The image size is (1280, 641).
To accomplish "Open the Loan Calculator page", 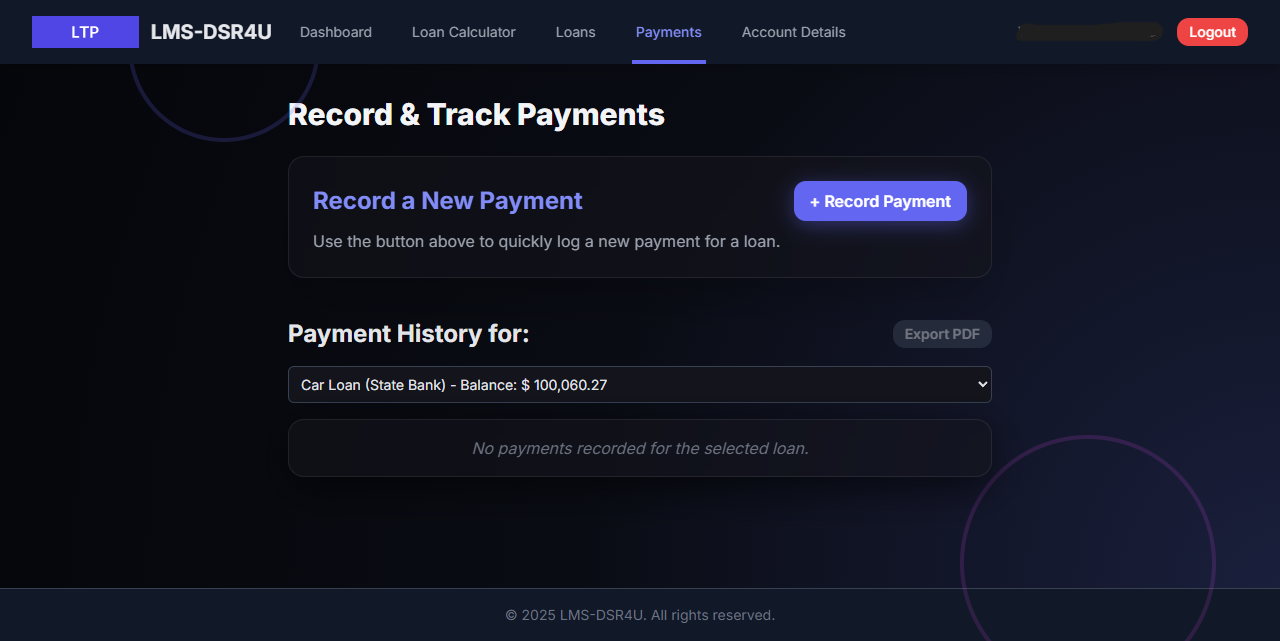I will (x=463, y=32).
